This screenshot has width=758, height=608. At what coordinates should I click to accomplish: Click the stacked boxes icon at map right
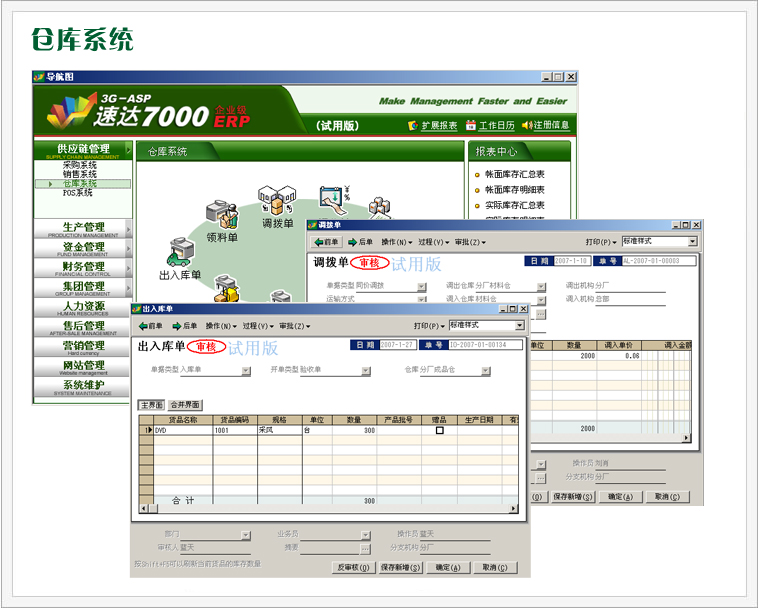[380, 208]
